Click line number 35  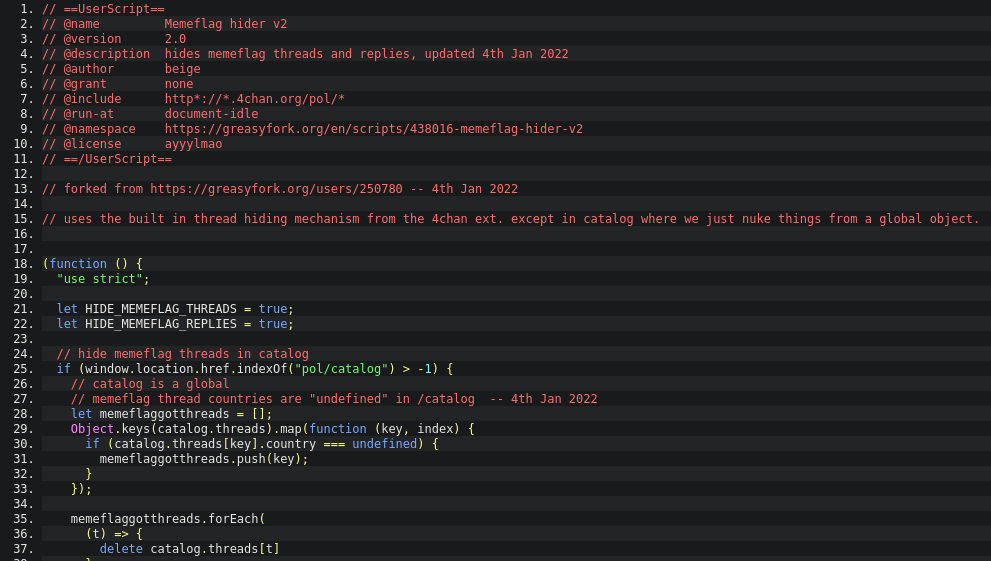coord(23,519)
